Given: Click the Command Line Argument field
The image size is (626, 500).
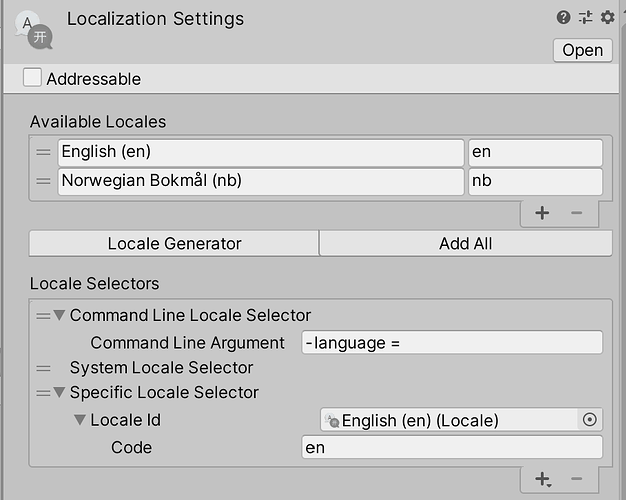Looking at the screenshot, I should click(452, 343).
